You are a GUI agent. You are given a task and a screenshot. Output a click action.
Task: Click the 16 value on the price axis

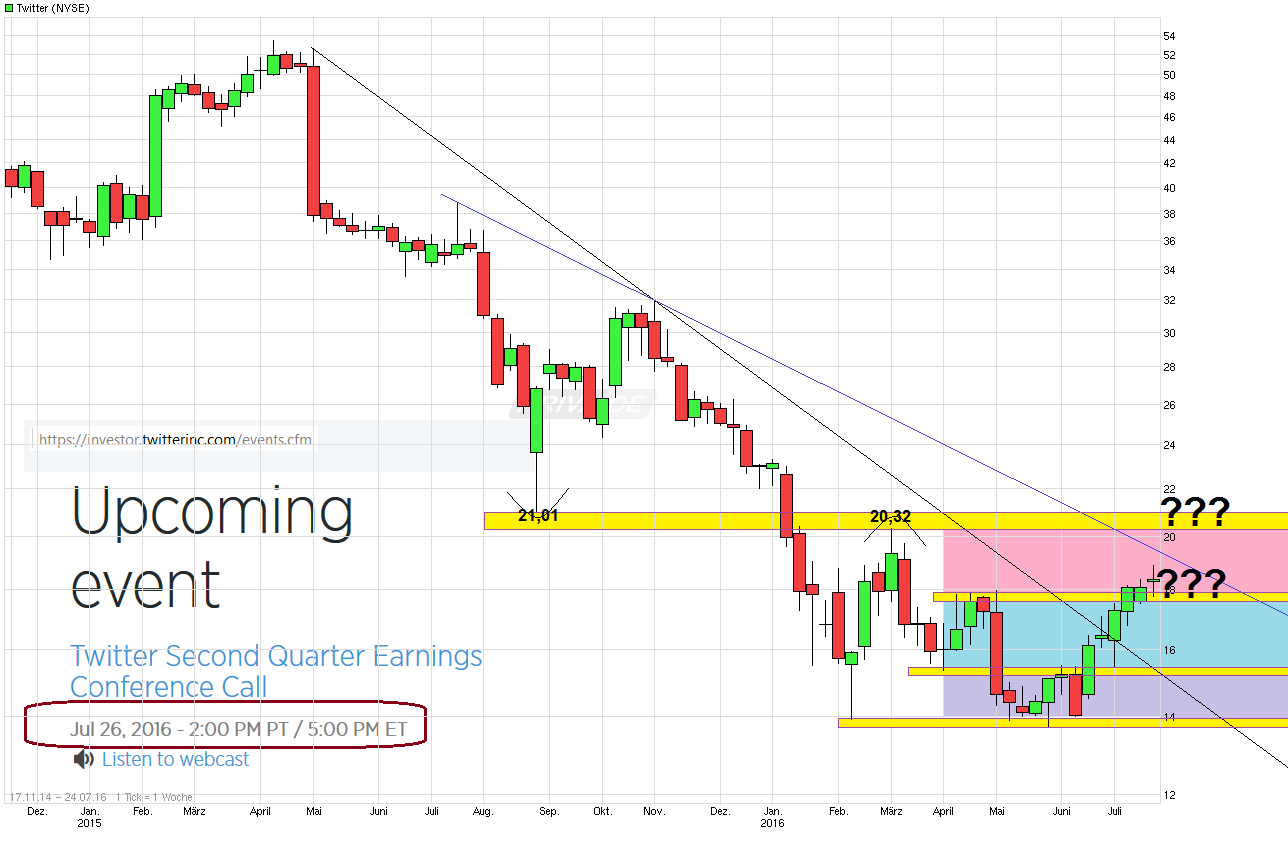pyautogui.click(x=1169, y=650)
